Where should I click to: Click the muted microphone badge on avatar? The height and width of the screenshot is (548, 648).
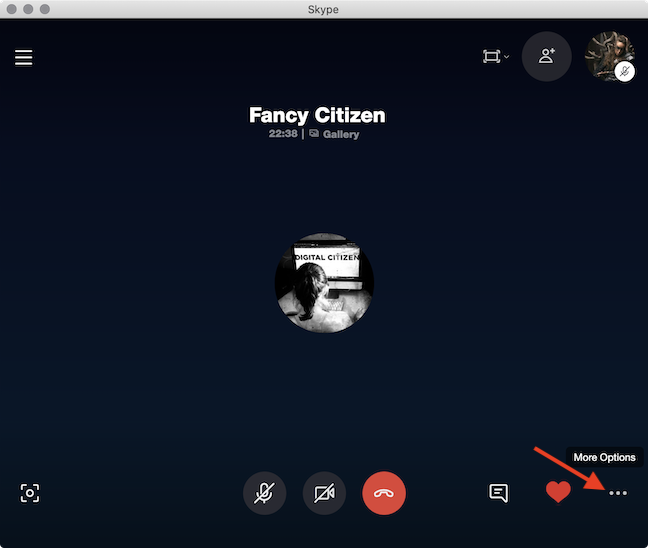[624, 71]
